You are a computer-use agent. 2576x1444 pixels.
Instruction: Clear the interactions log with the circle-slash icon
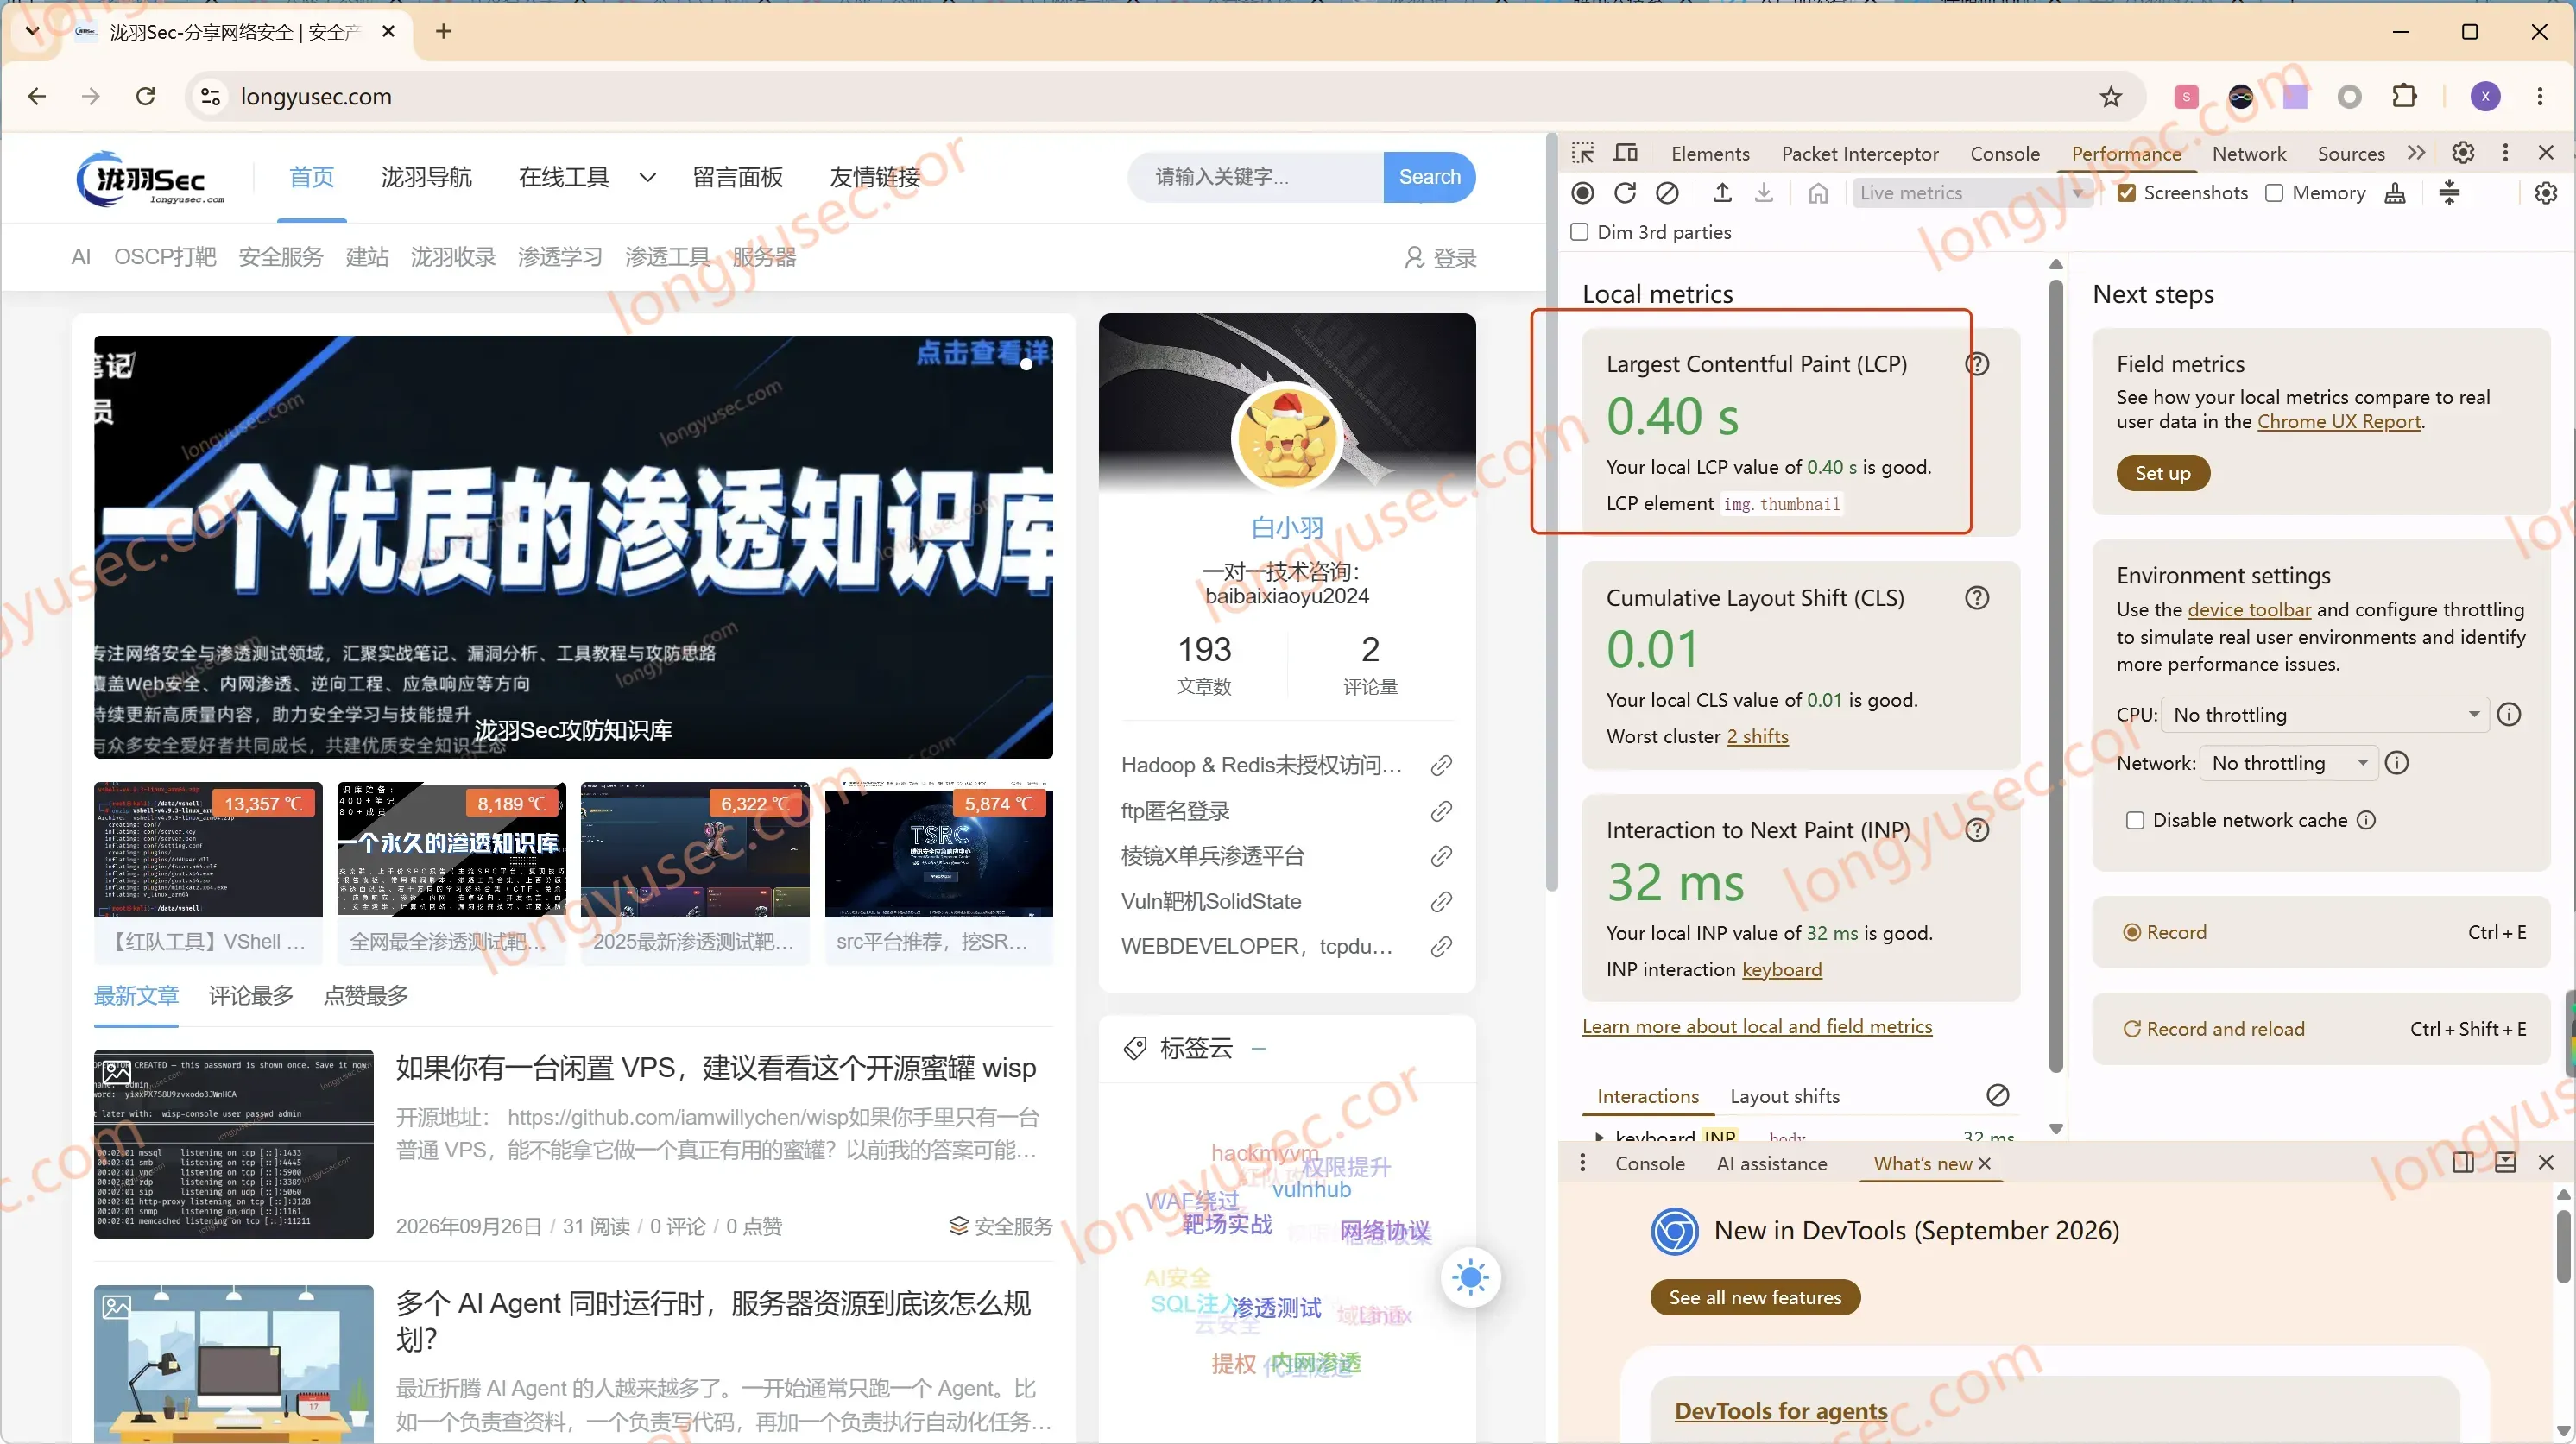tap(1998, 1095)
